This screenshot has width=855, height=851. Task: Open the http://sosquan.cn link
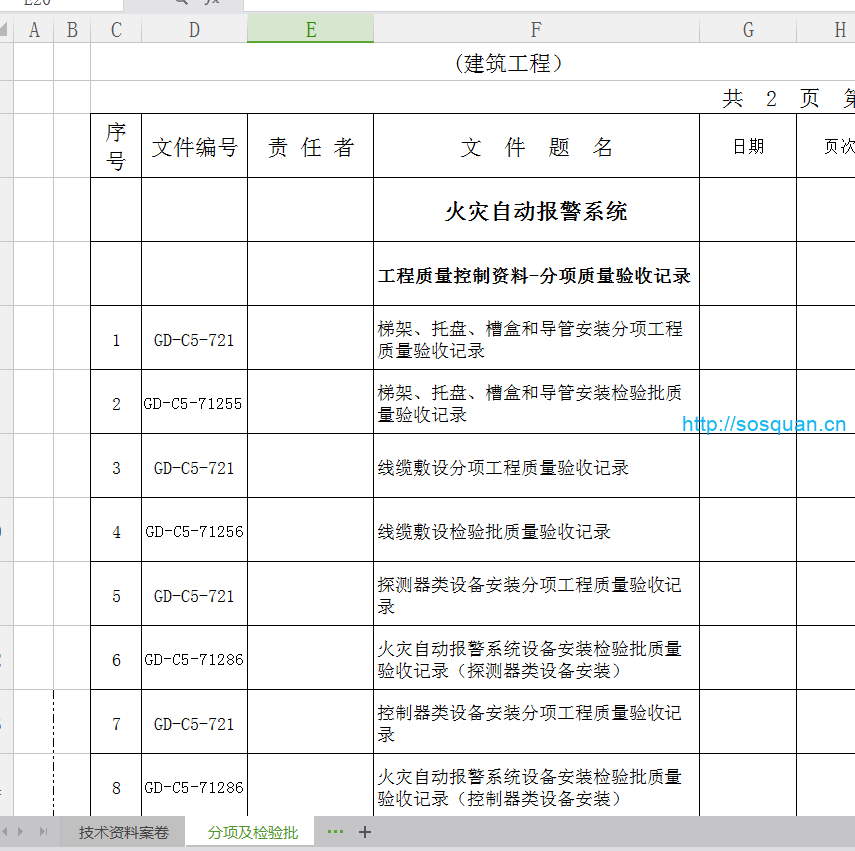[764, 424]
